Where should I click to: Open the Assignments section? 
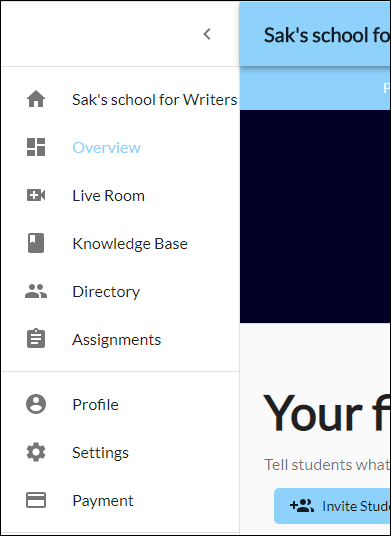[x=117, y=340]
